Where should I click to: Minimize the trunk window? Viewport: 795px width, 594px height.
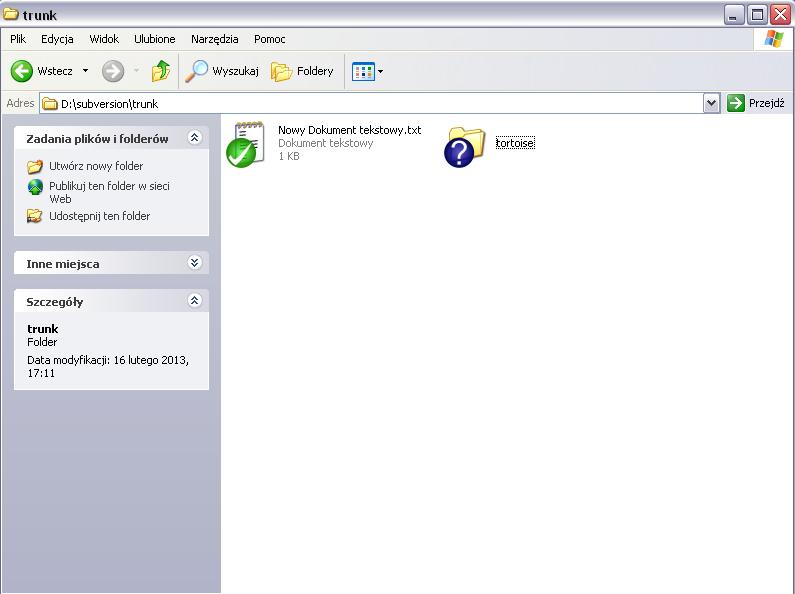(x=733, y=15)
